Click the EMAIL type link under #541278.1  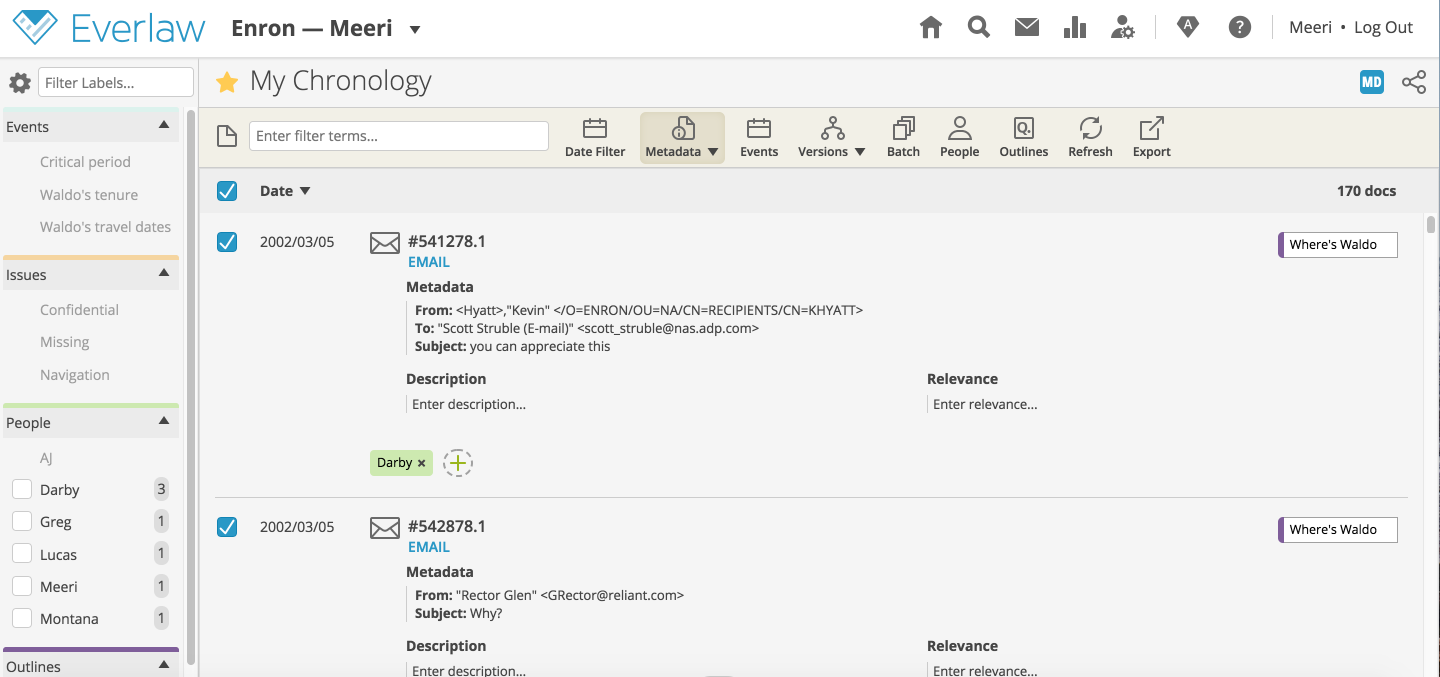429,262
